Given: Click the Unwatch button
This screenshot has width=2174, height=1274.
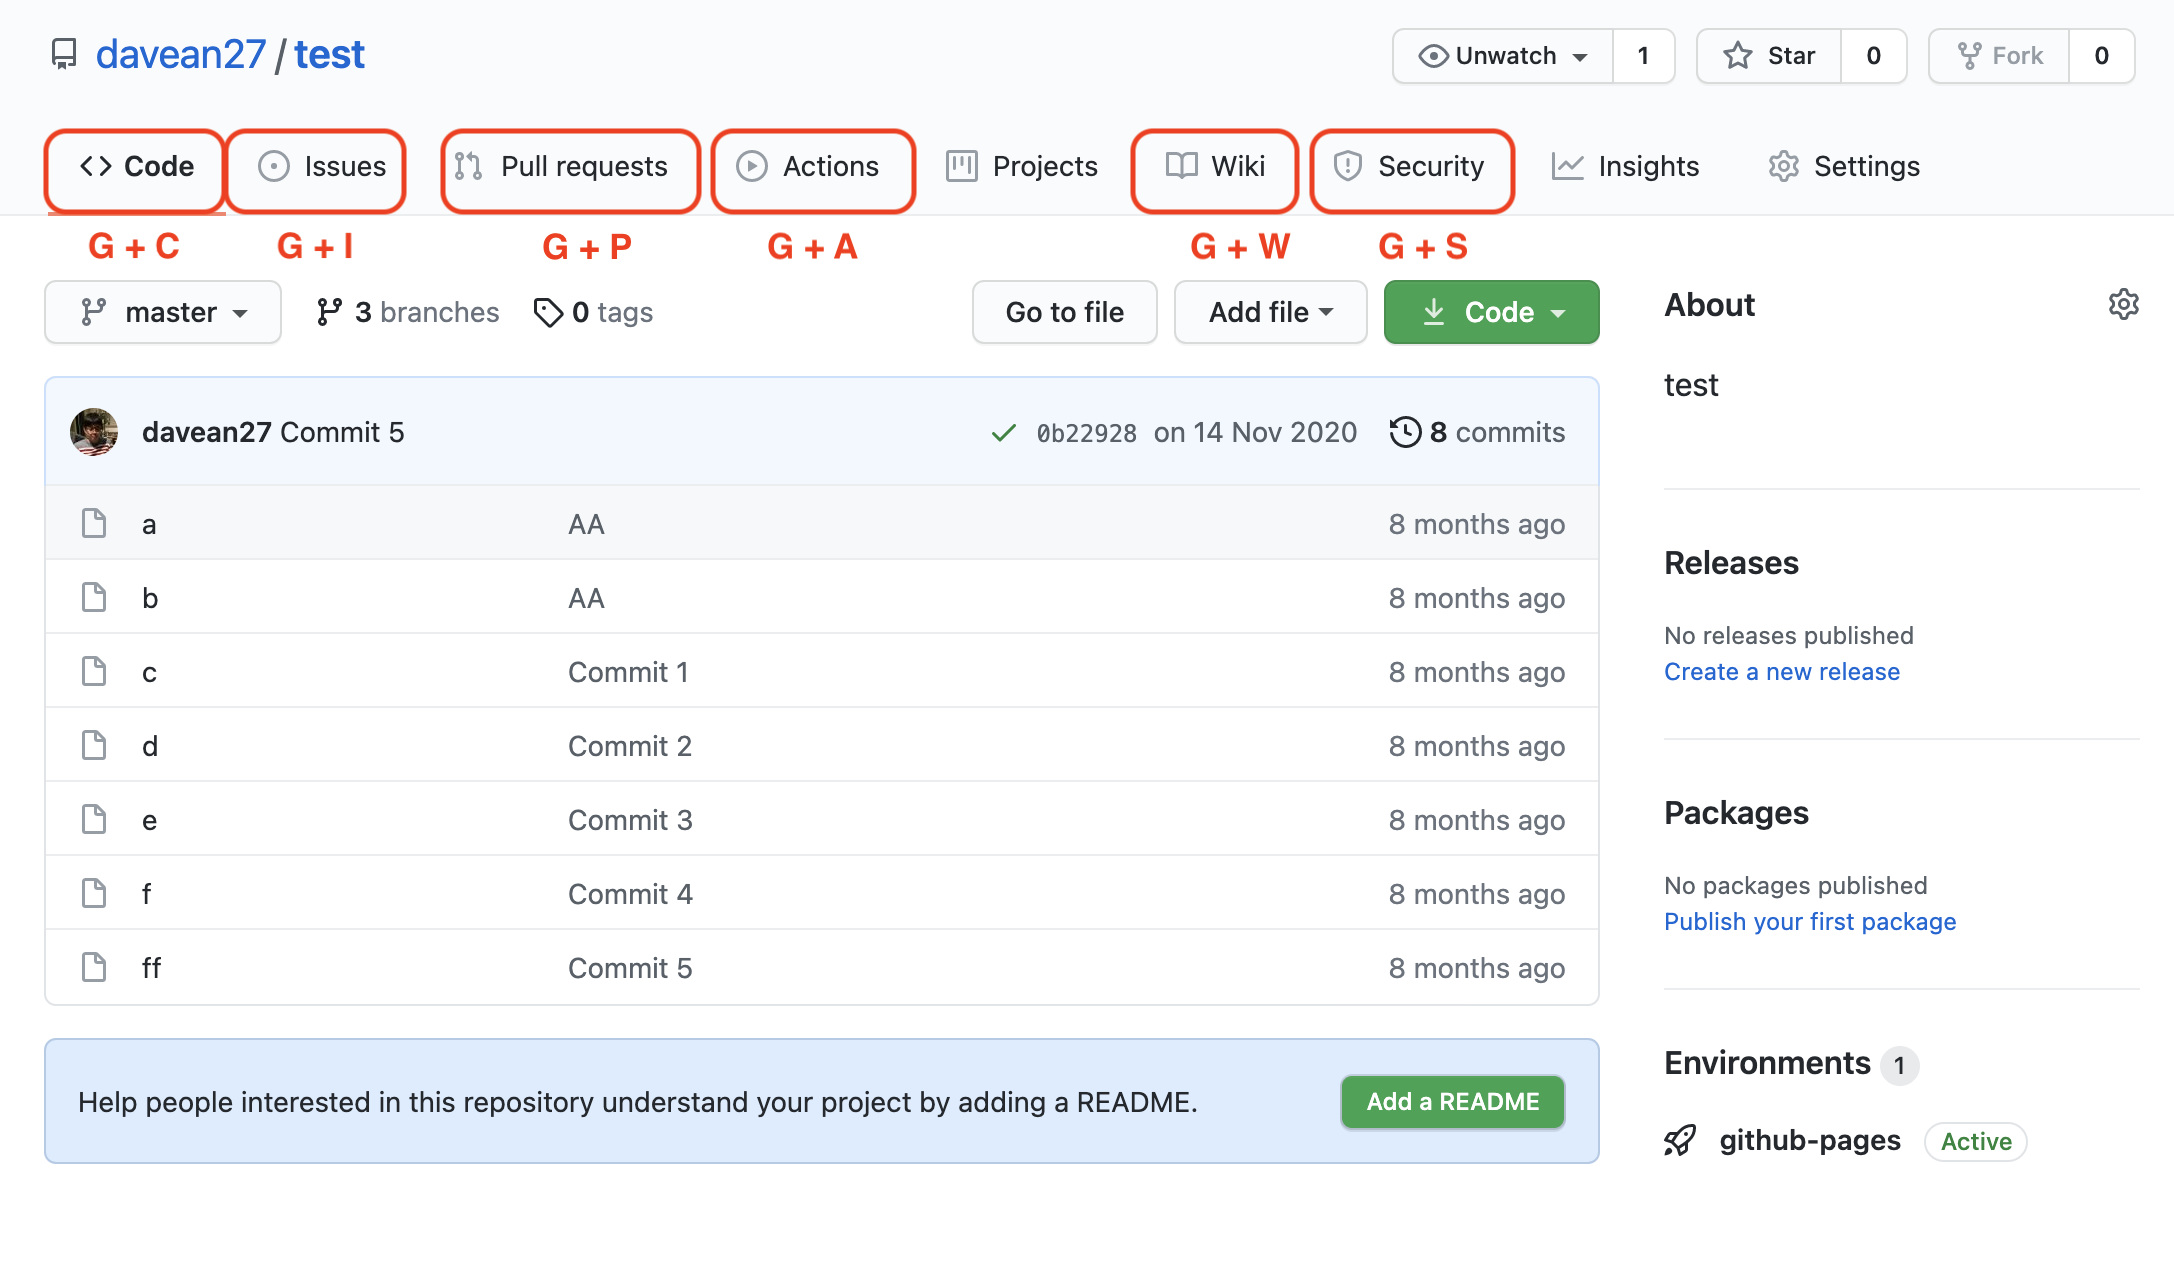Looking at the screenshot, I should [1503, 56].
